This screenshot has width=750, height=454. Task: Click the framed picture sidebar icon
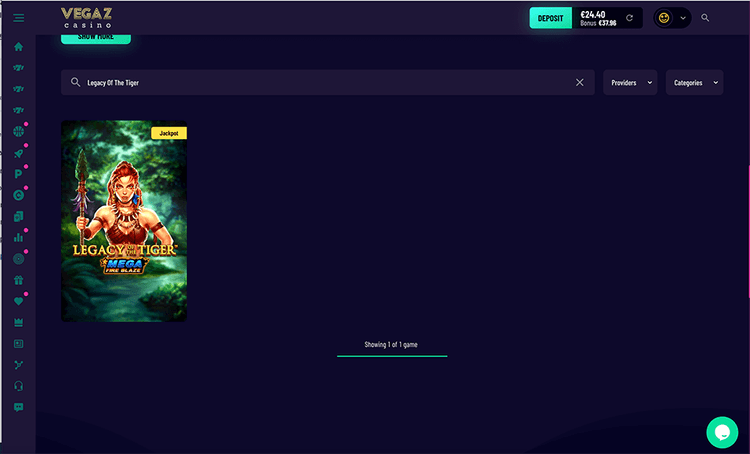pyautogui.click(x=19, y=343)
